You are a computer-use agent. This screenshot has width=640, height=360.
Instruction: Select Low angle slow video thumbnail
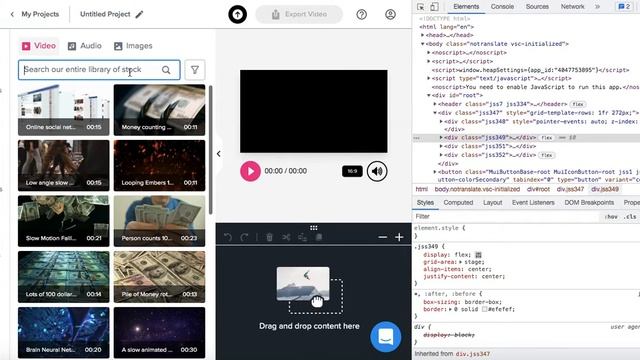pyautogui.click(x=64, y=165)
